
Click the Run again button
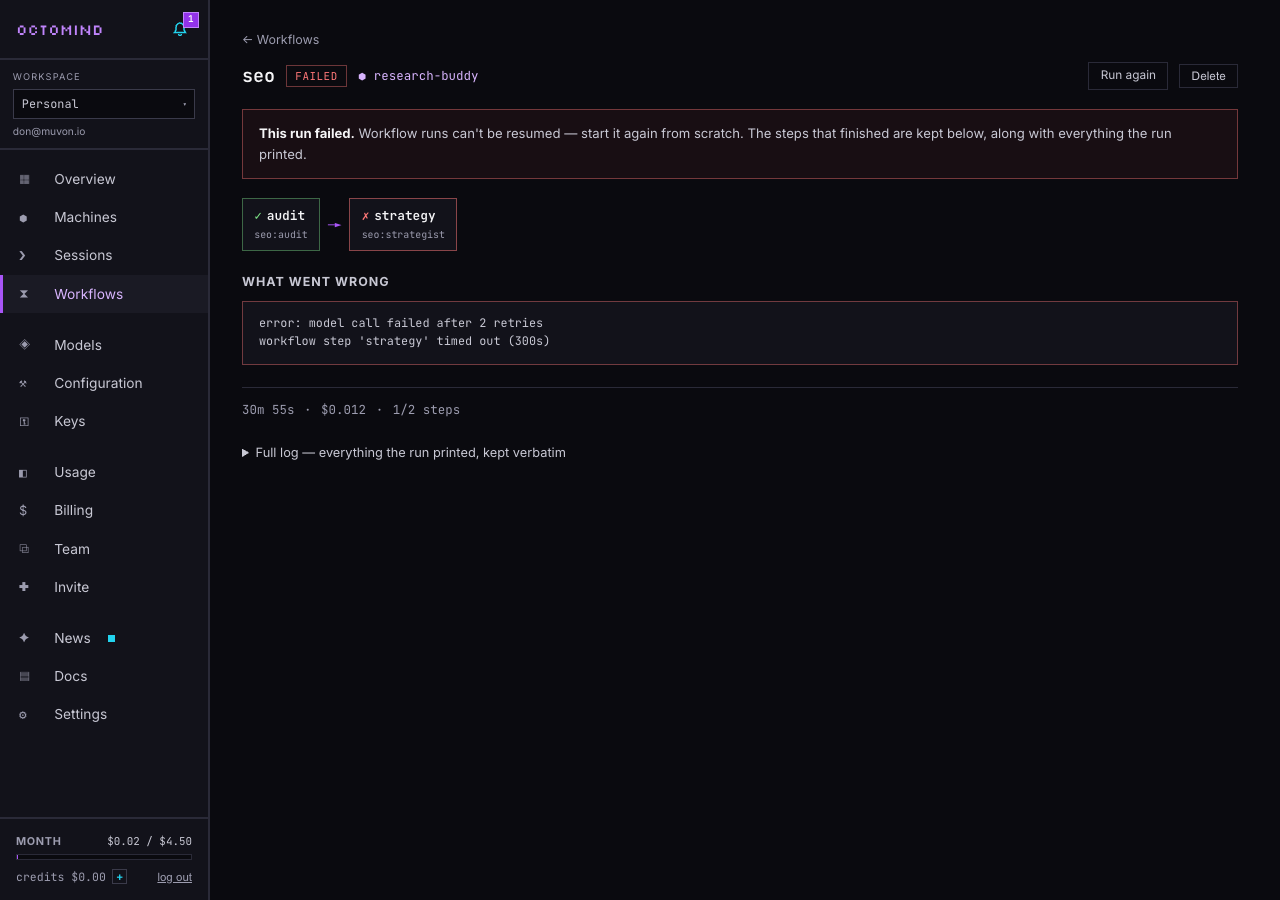pyautogui.click(x=1128, y=76)
